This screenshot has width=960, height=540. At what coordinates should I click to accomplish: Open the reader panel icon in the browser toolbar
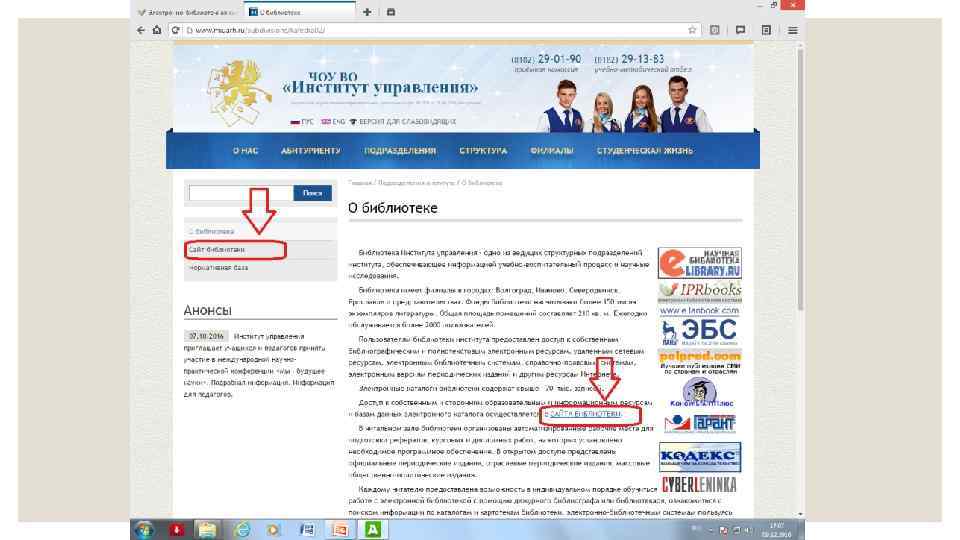coord(766,30)
